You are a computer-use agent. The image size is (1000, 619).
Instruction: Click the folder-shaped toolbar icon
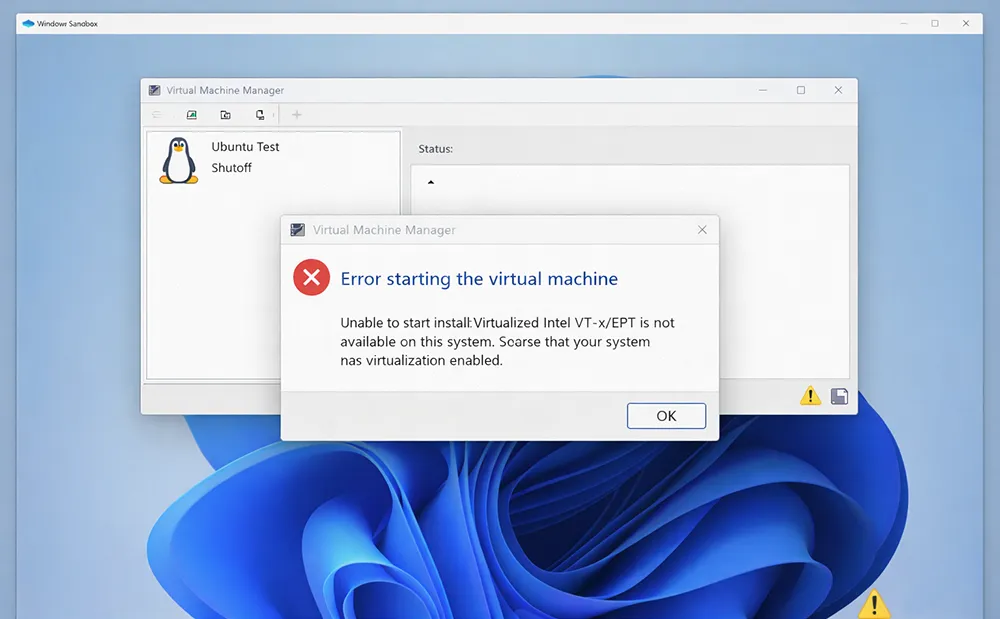227,114
